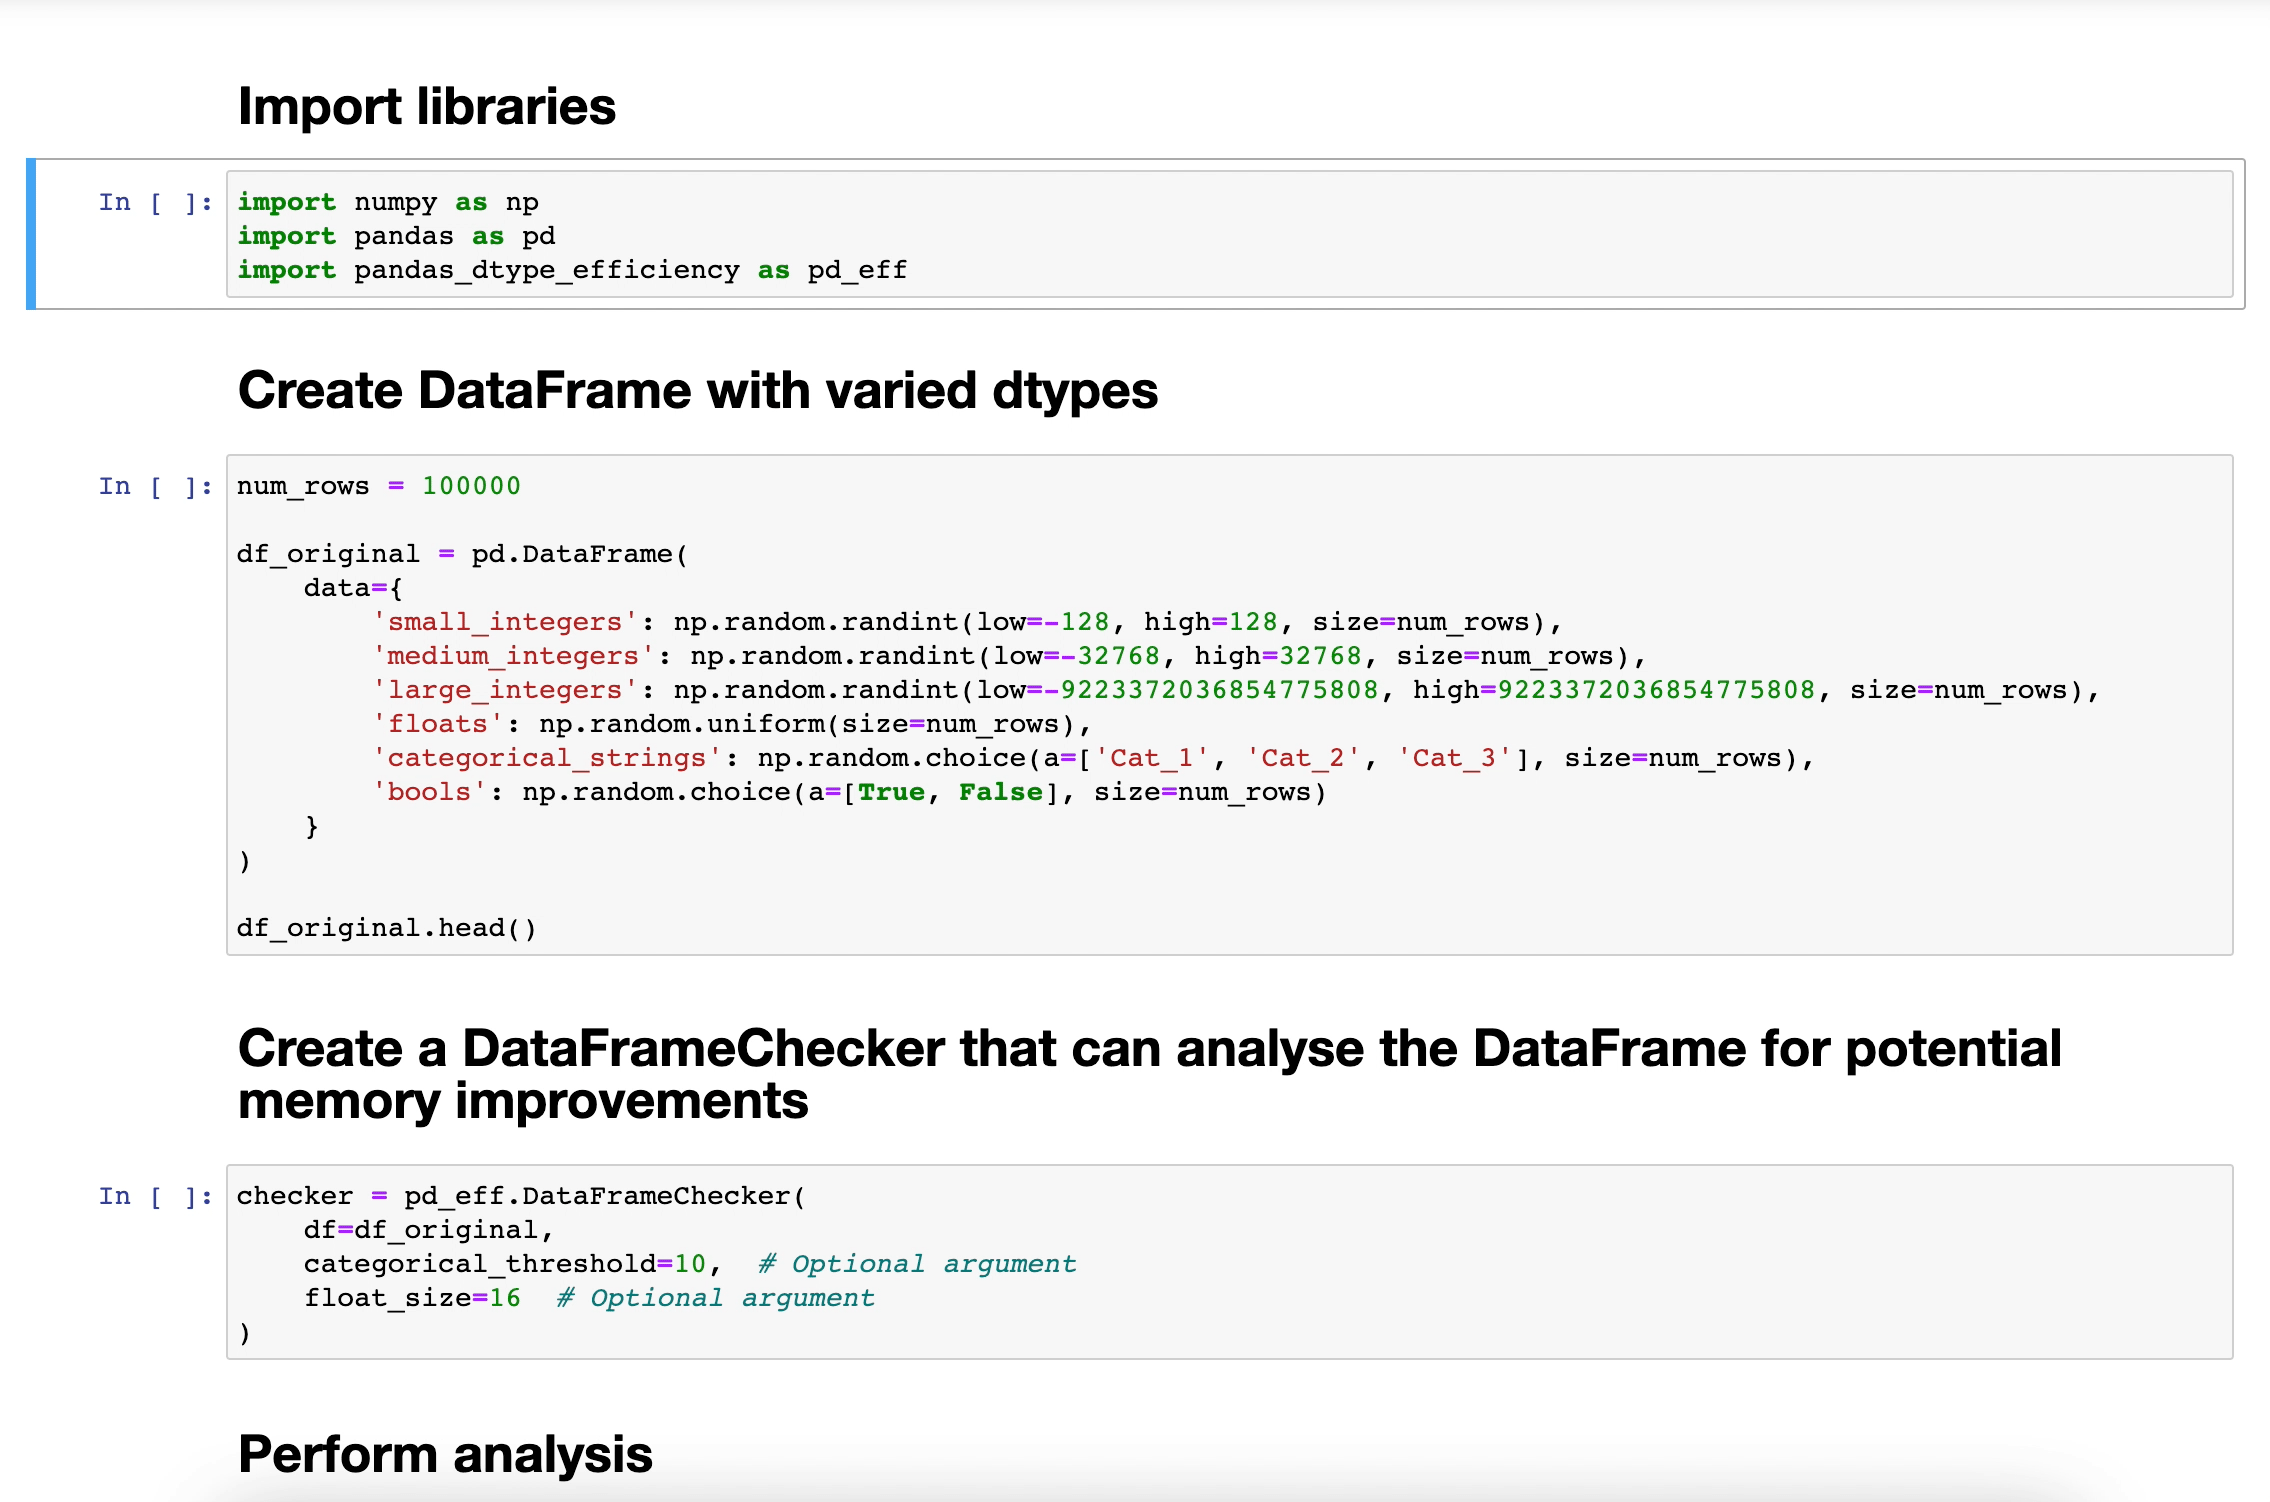This screenshot has width=2270, height=1502.
Task: Click the checker cell's In prompt
Action: [x=155, y=1197]
